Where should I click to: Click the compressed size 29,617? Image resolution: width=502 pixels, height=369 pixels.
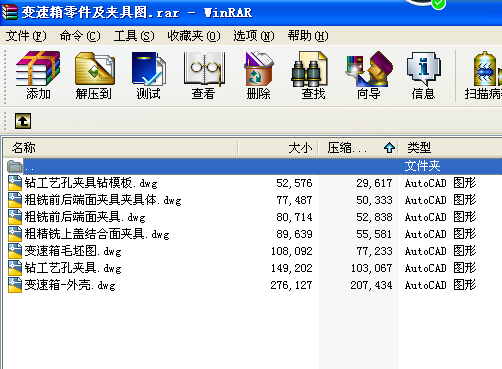point(374,183)
